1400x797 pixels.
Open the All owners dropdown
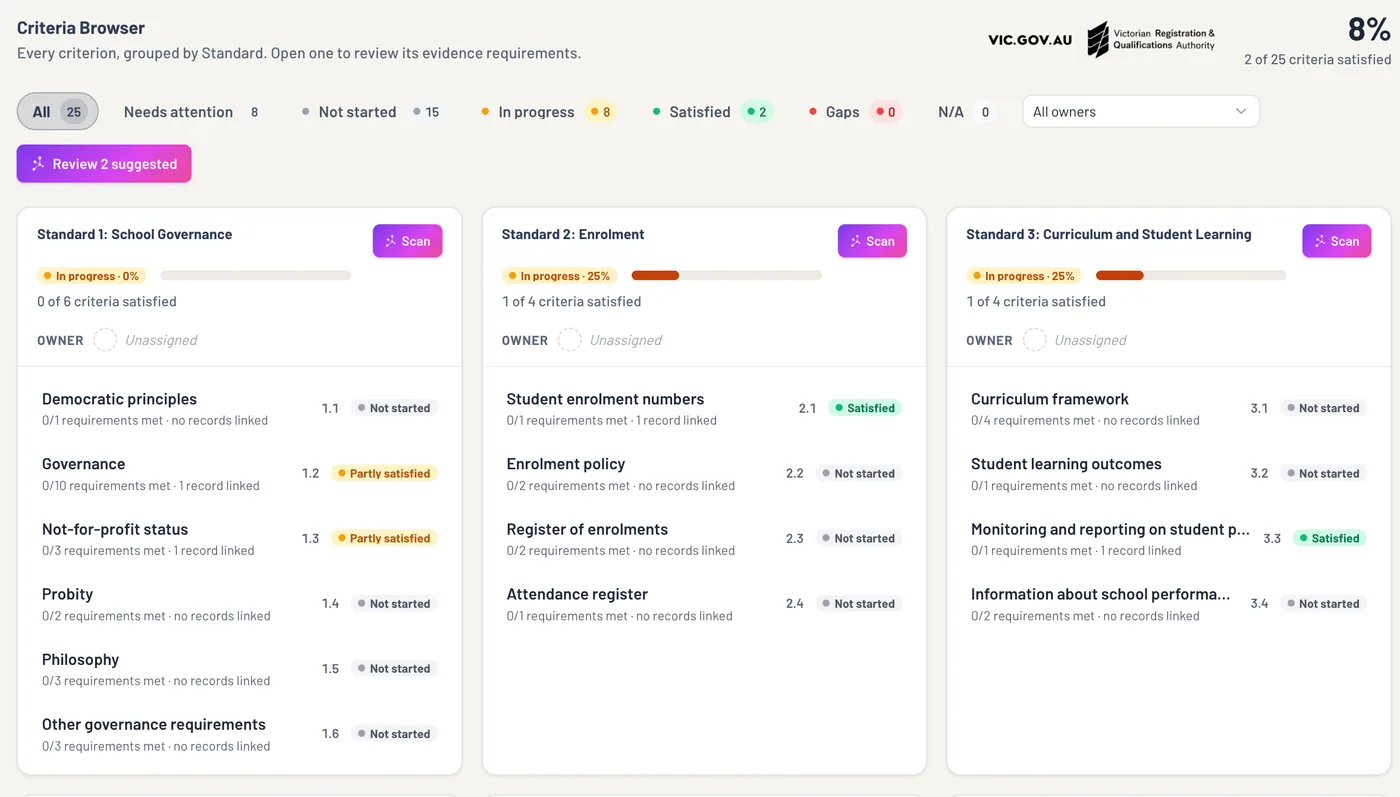(1140, 112)
